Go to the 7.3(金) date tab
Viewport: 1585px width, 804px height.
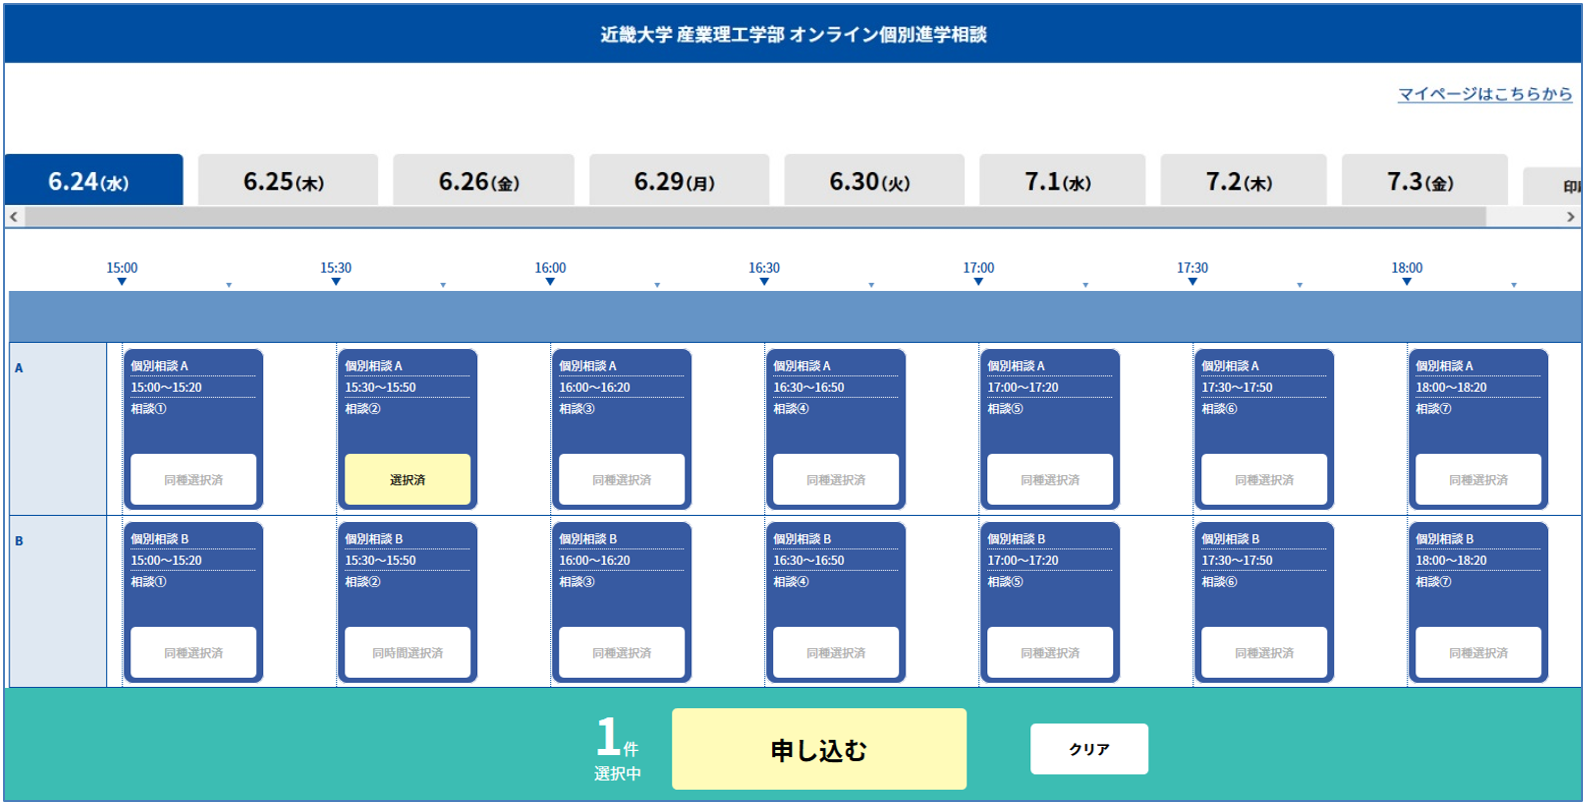pos(1424,180)
